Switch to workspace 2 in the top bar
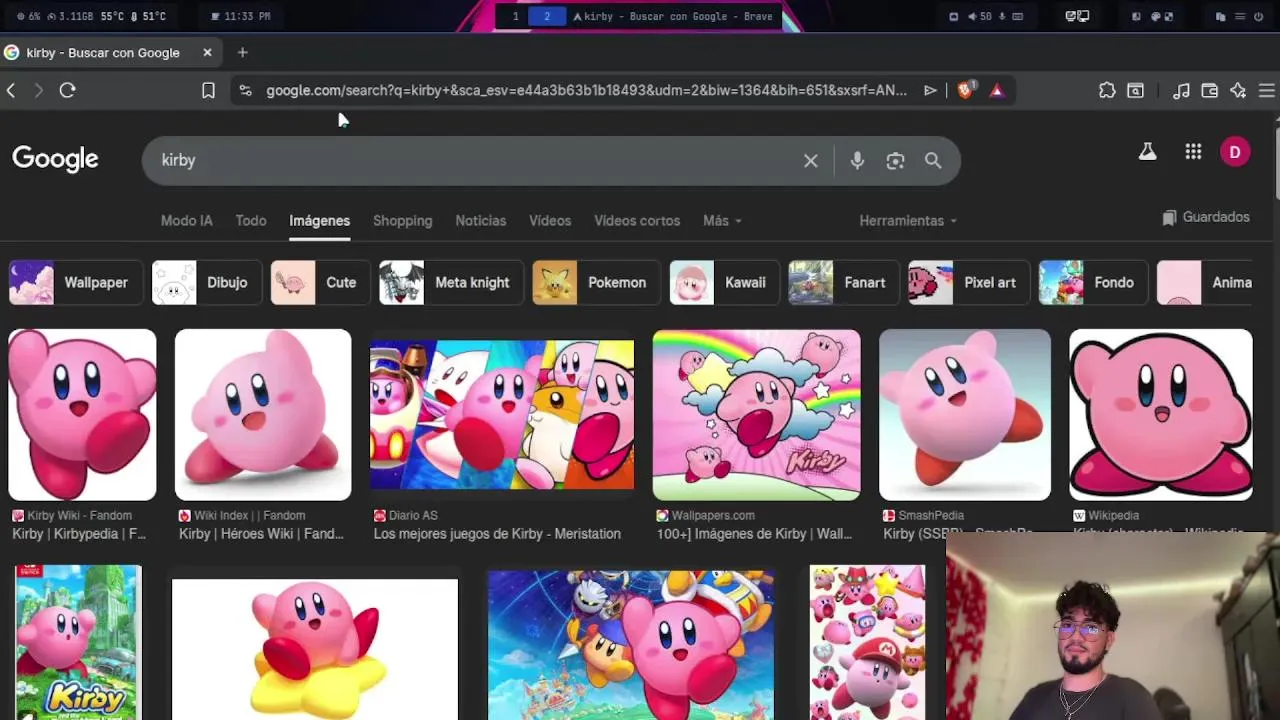Image resolution: width=1280 pixels, height=720 pixels. (546, 16)
